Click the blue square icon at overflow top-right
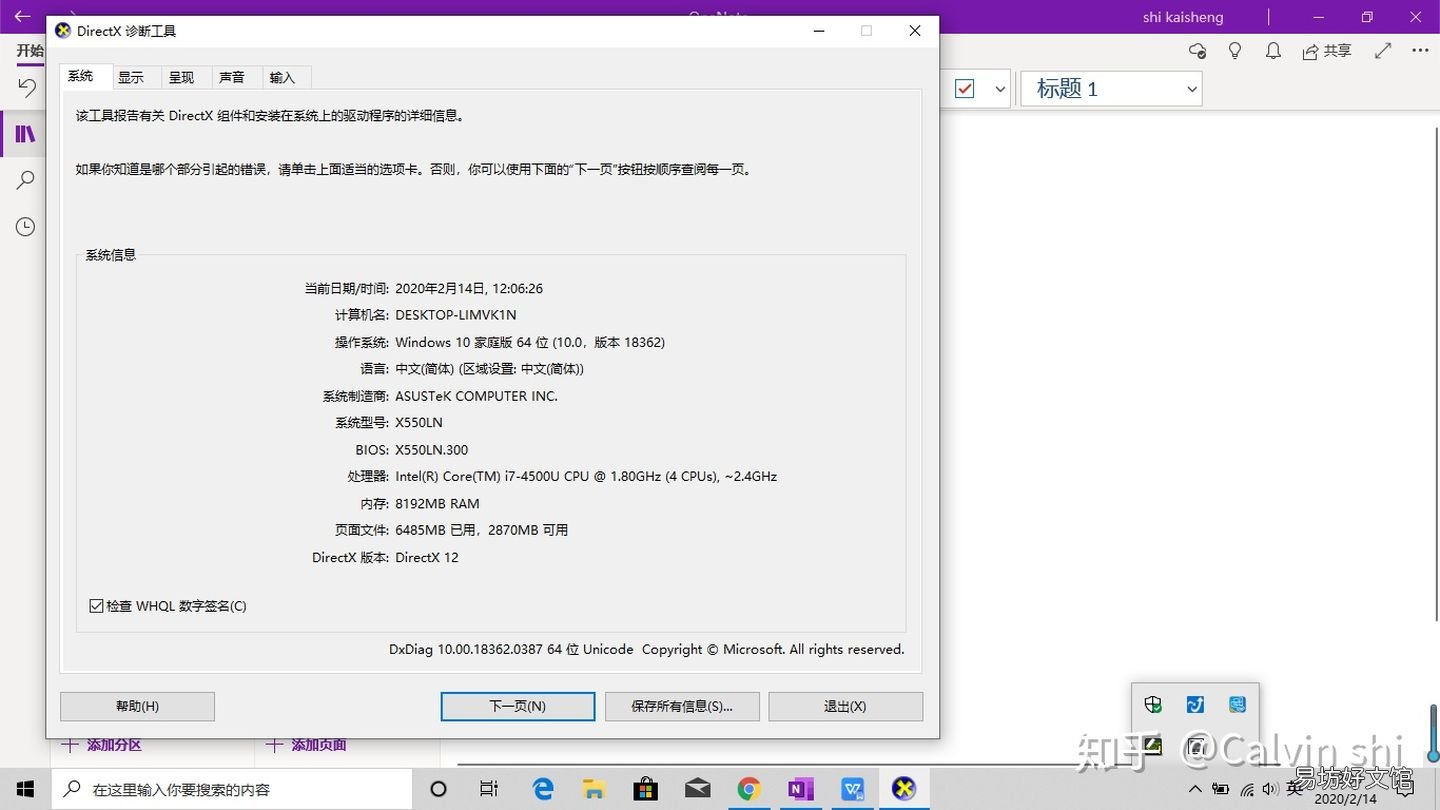Screen dimensions: 1440x810 pyautogui.click(x=1237, y=705)
